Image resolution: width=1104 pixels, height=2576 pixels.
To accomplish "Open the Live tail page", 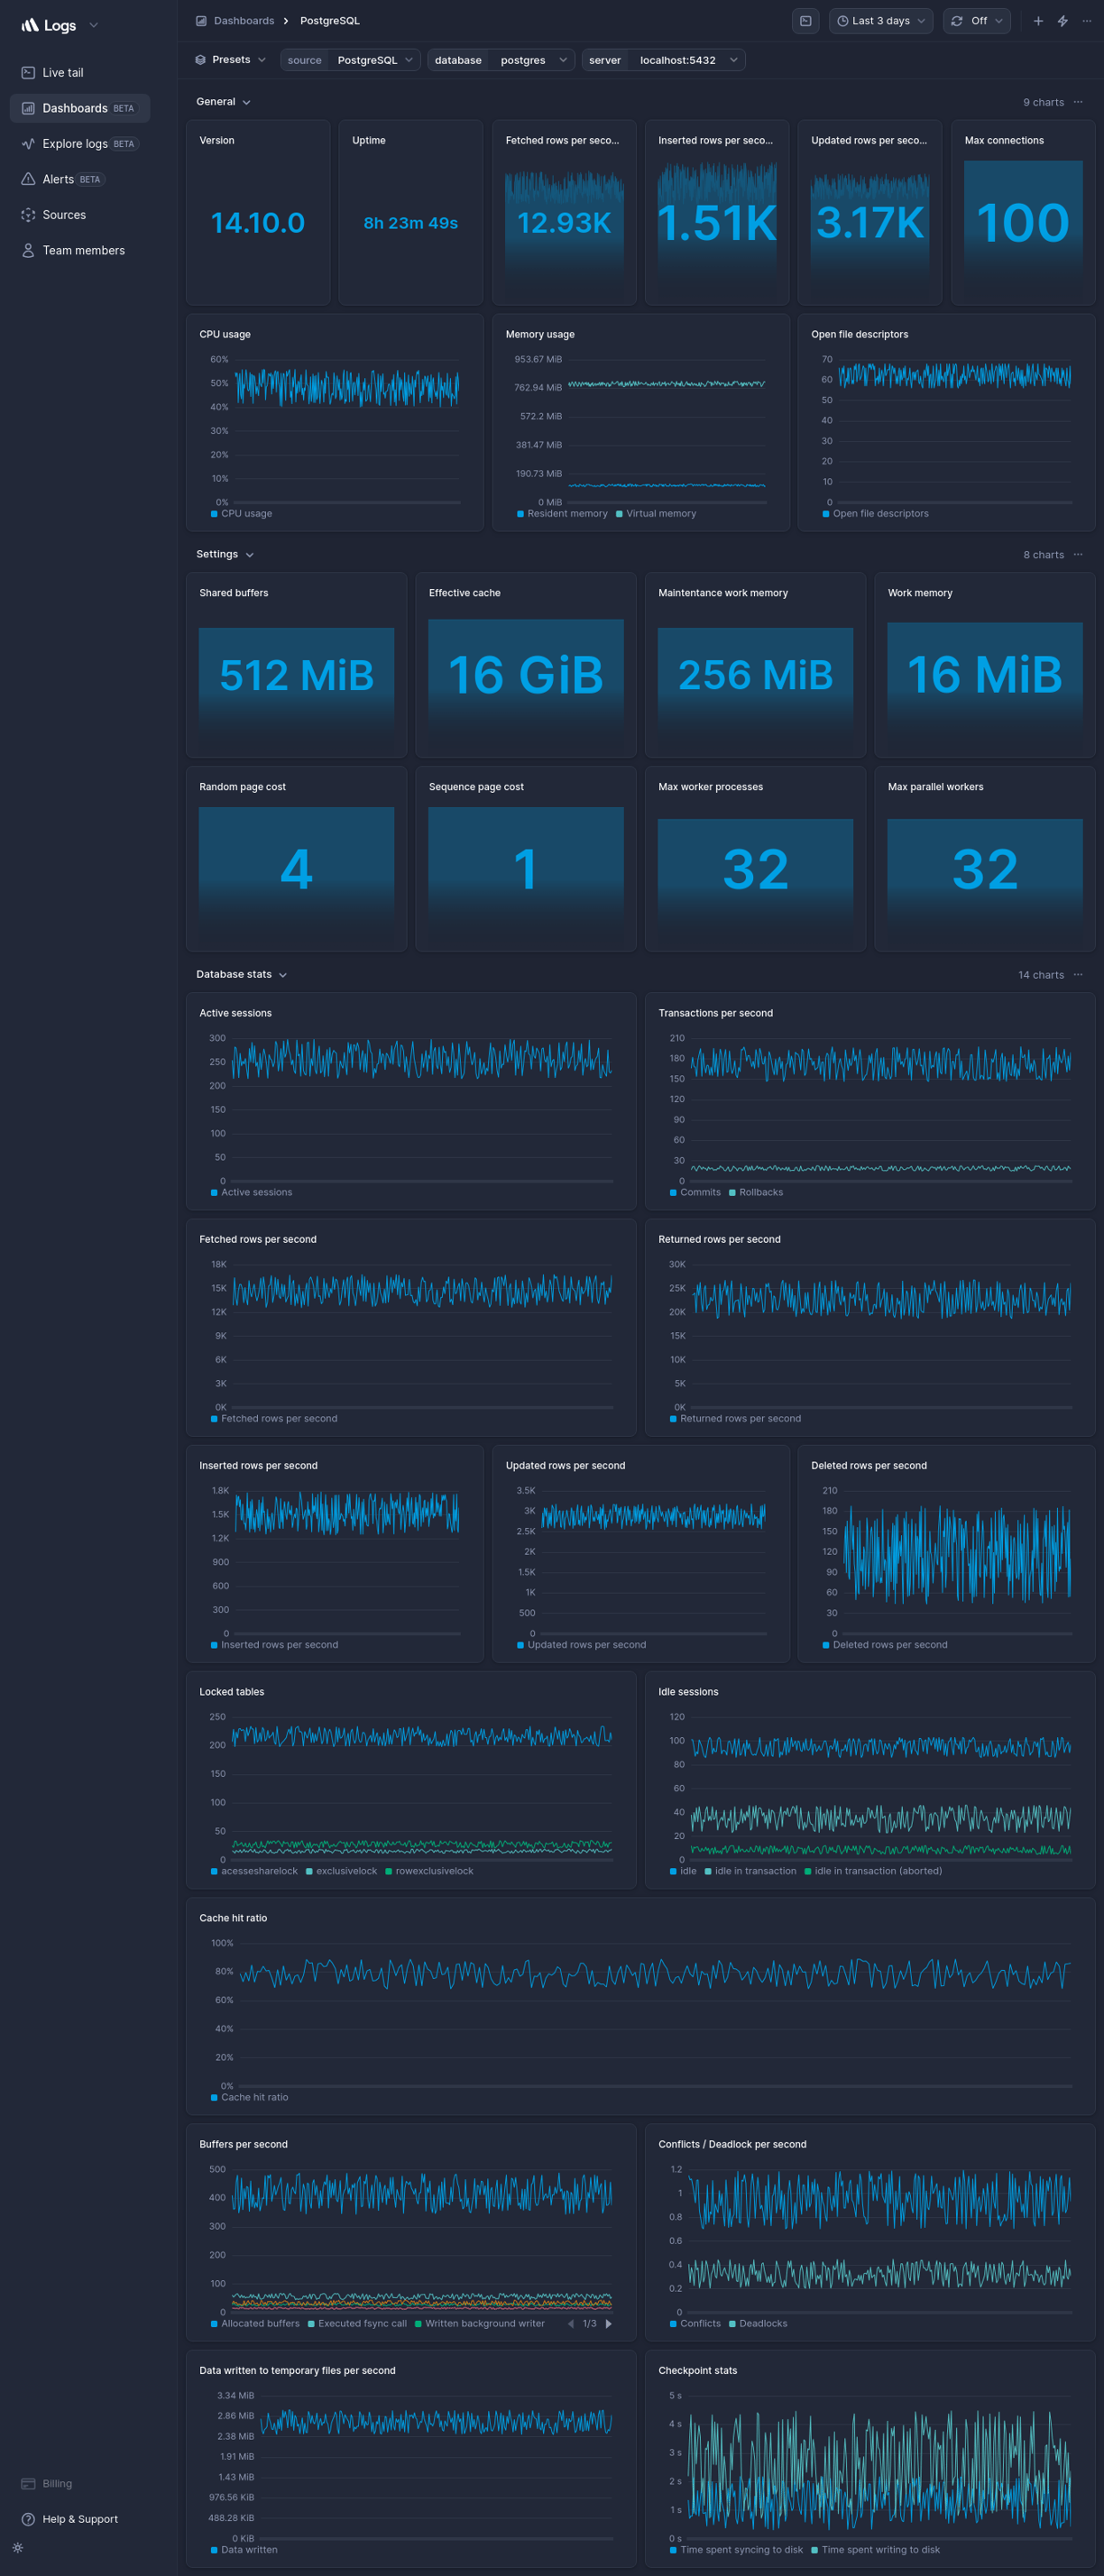I will 63,73.
